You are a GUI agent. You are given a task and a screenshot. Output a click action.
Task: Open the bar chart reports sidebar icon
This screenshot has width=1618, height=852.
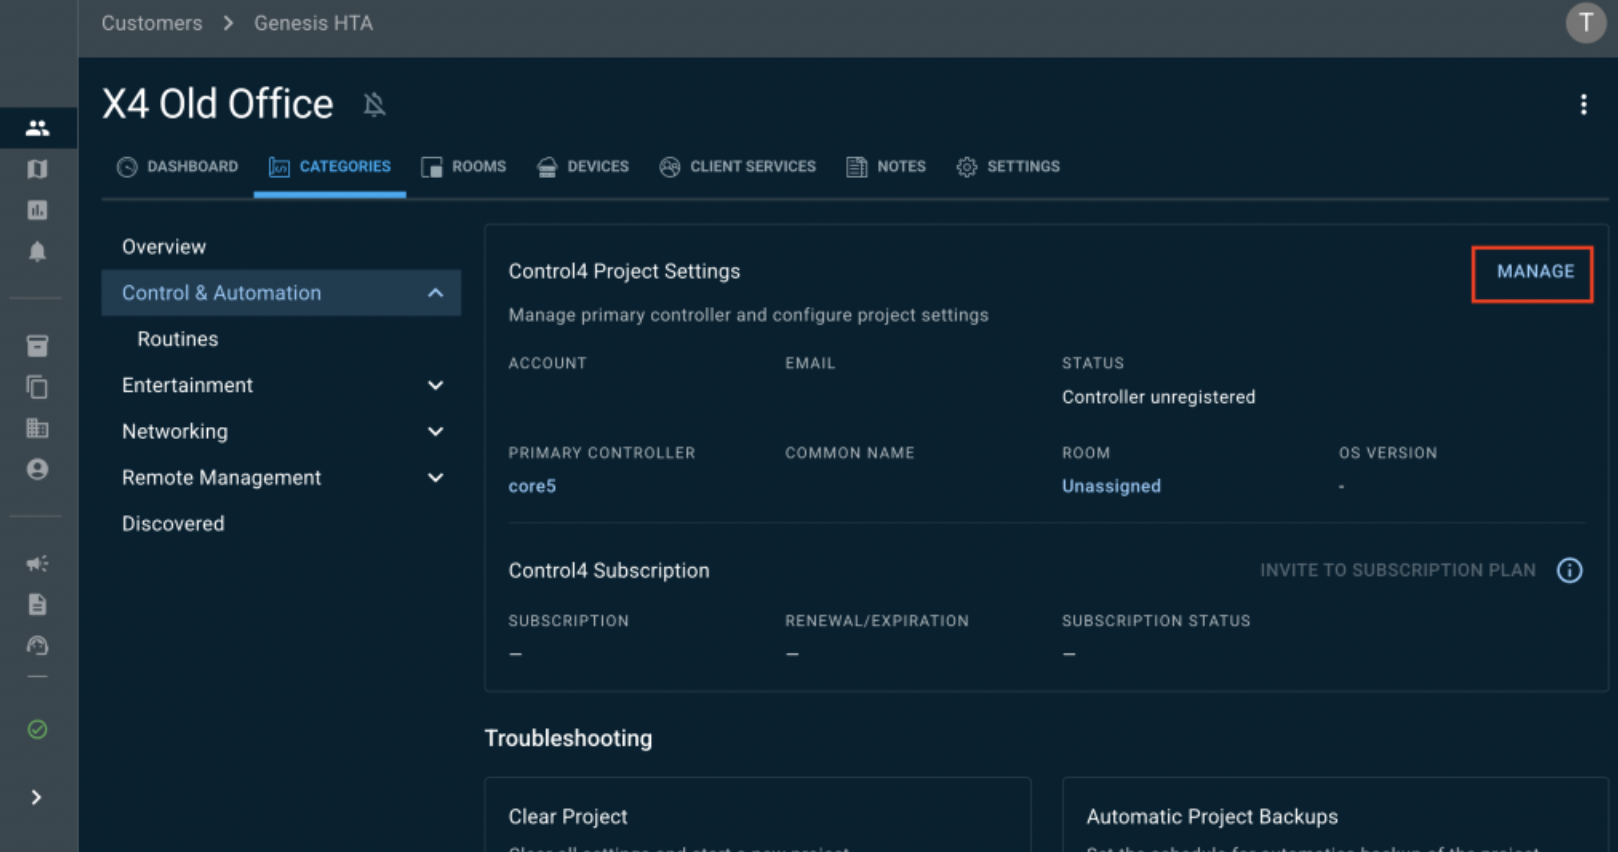(37, 210)
